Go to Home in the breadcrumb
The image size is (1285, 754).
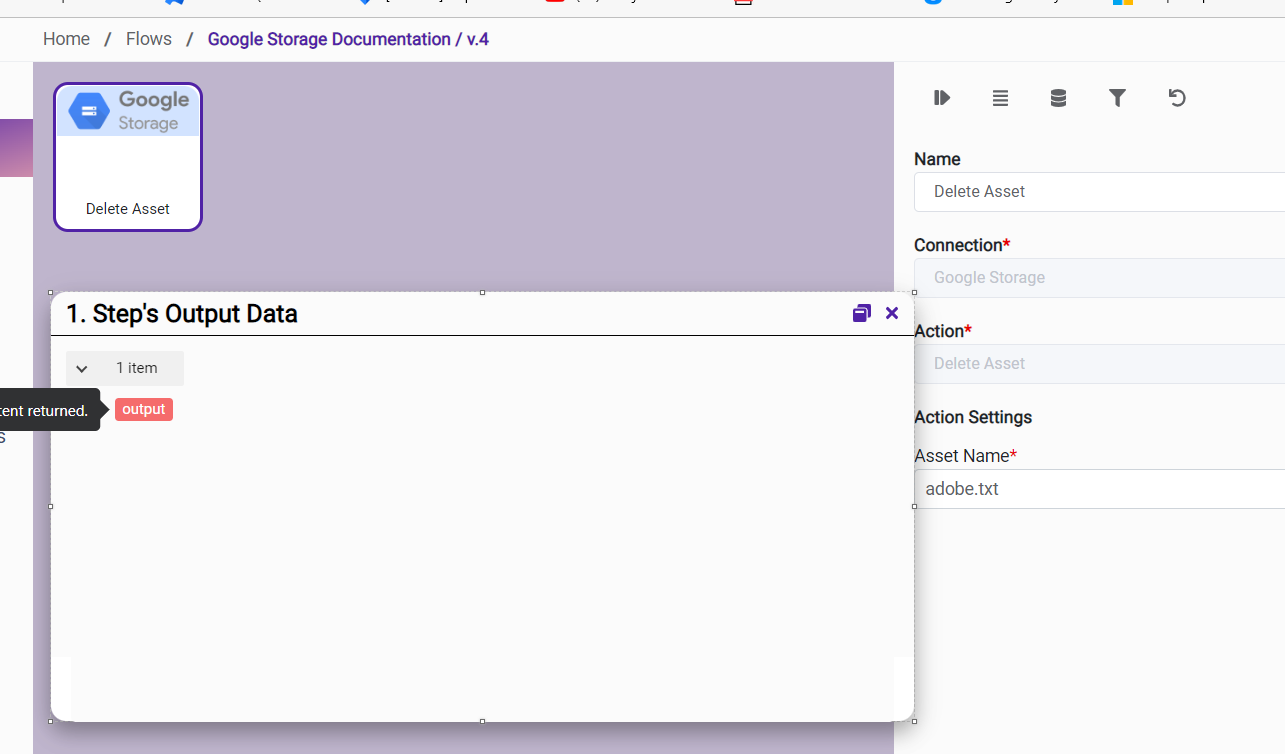(66, 39)
